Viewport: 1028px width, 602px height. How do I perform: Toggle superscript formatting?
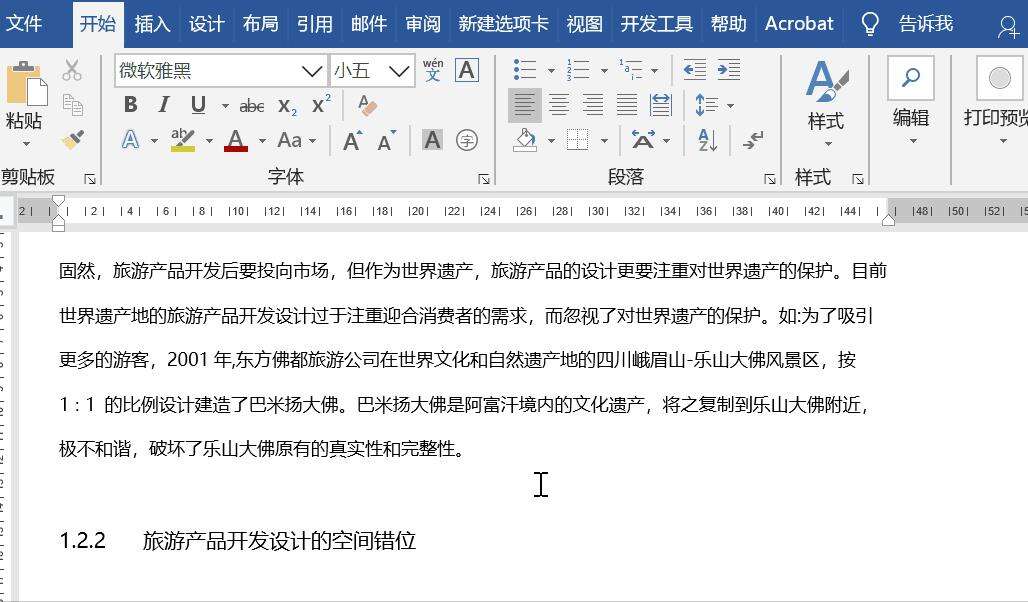pyautogui.click(x=321, y=104)
